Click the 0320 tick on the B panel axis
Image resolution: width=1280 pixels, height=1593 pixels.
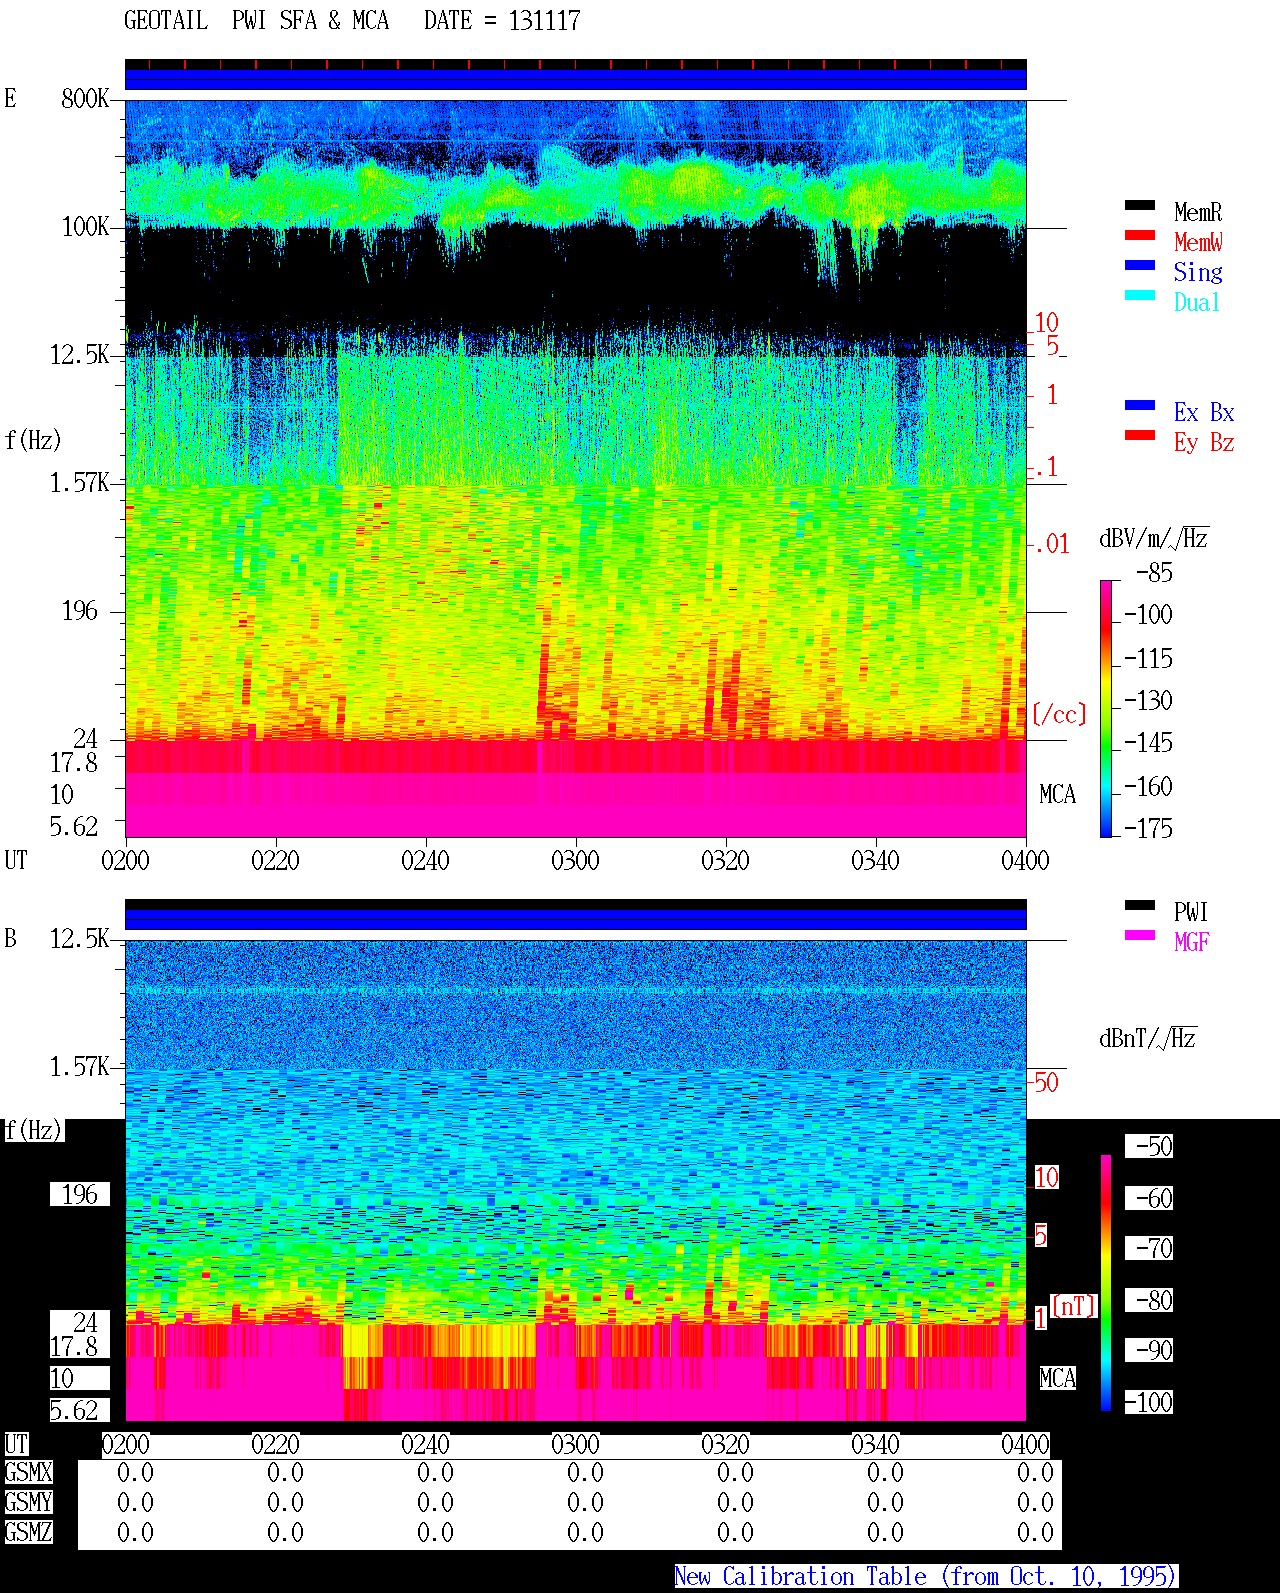pos(725,1445)
